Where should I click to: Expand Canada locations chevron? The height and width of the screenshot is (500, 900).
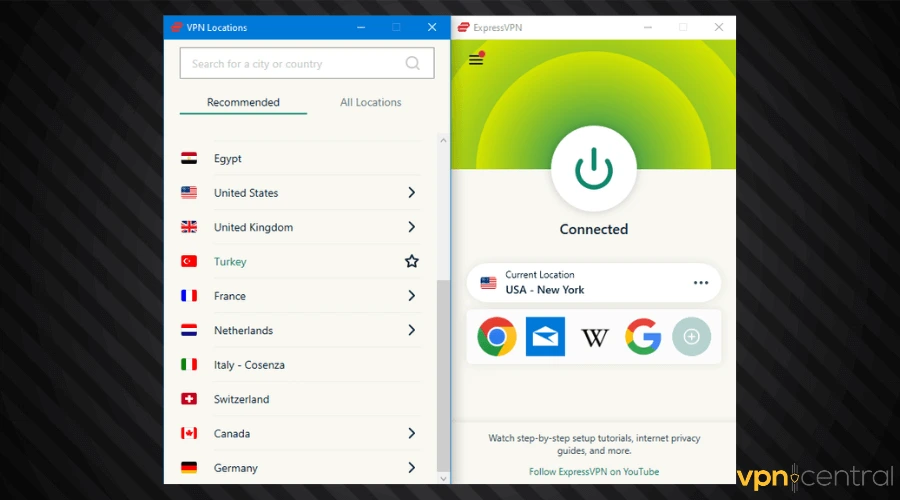pos(412,433)
